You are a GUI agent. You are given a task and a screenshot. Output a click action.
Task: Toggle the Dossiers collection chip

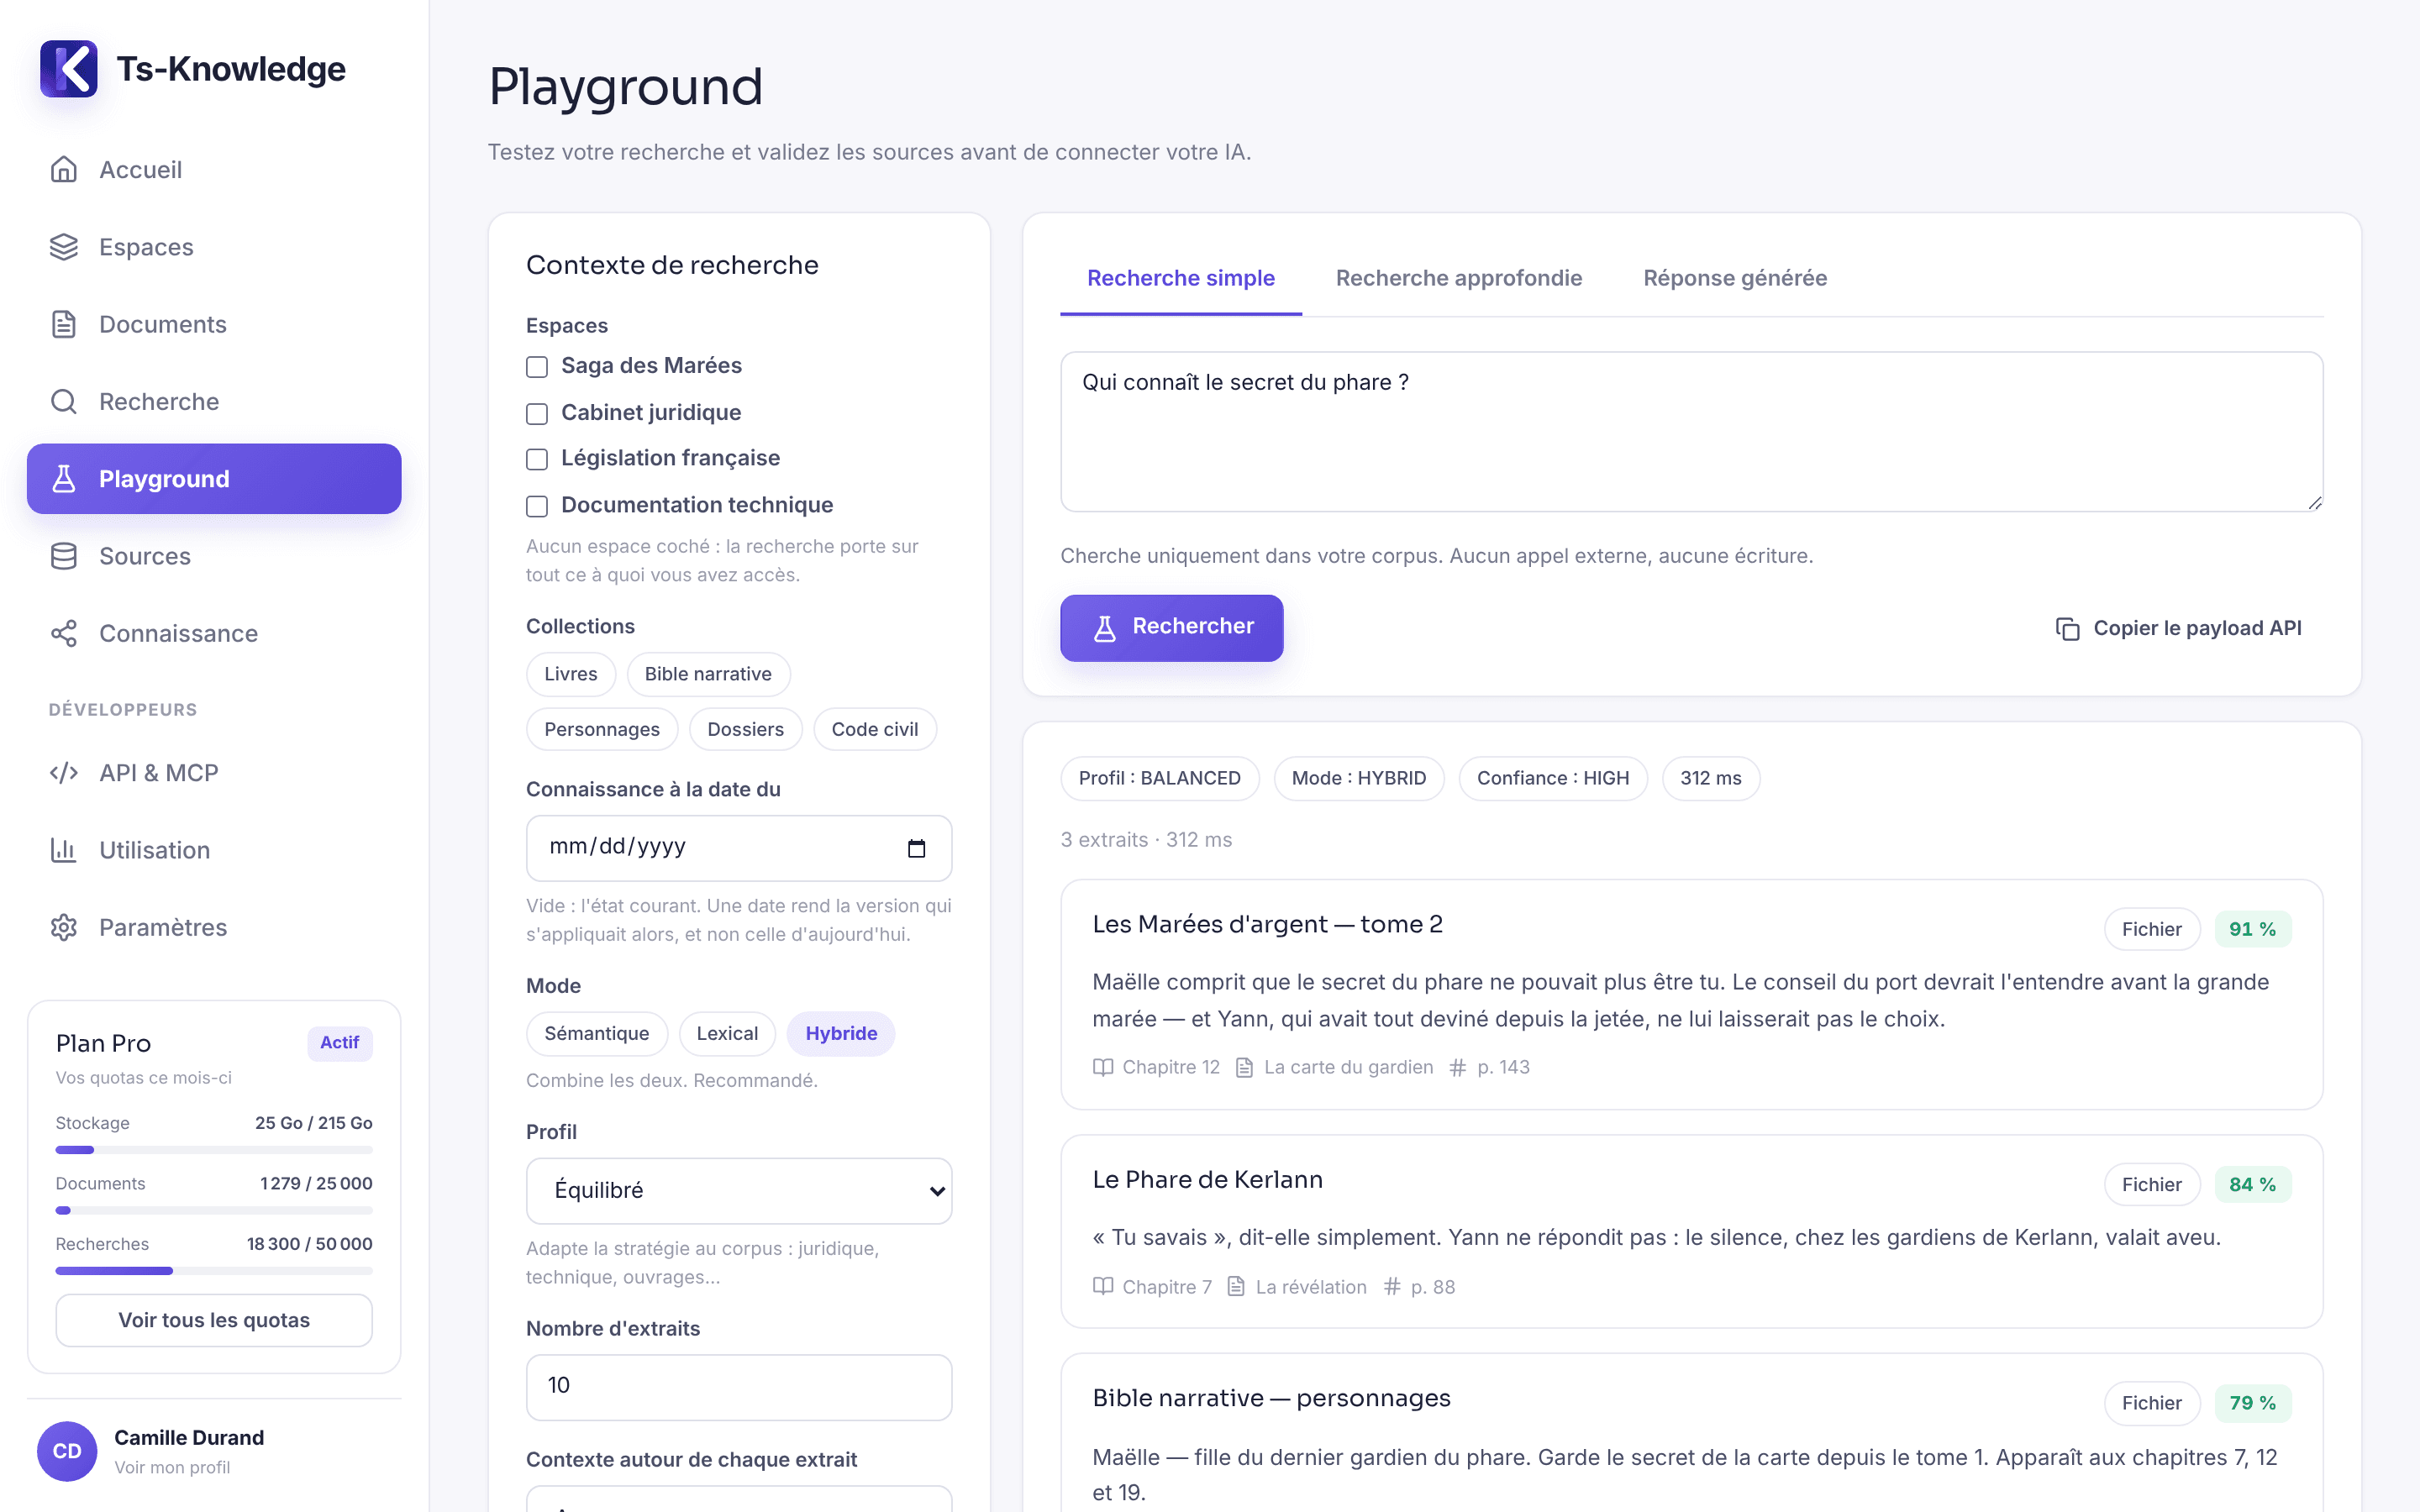click(745, 729)
